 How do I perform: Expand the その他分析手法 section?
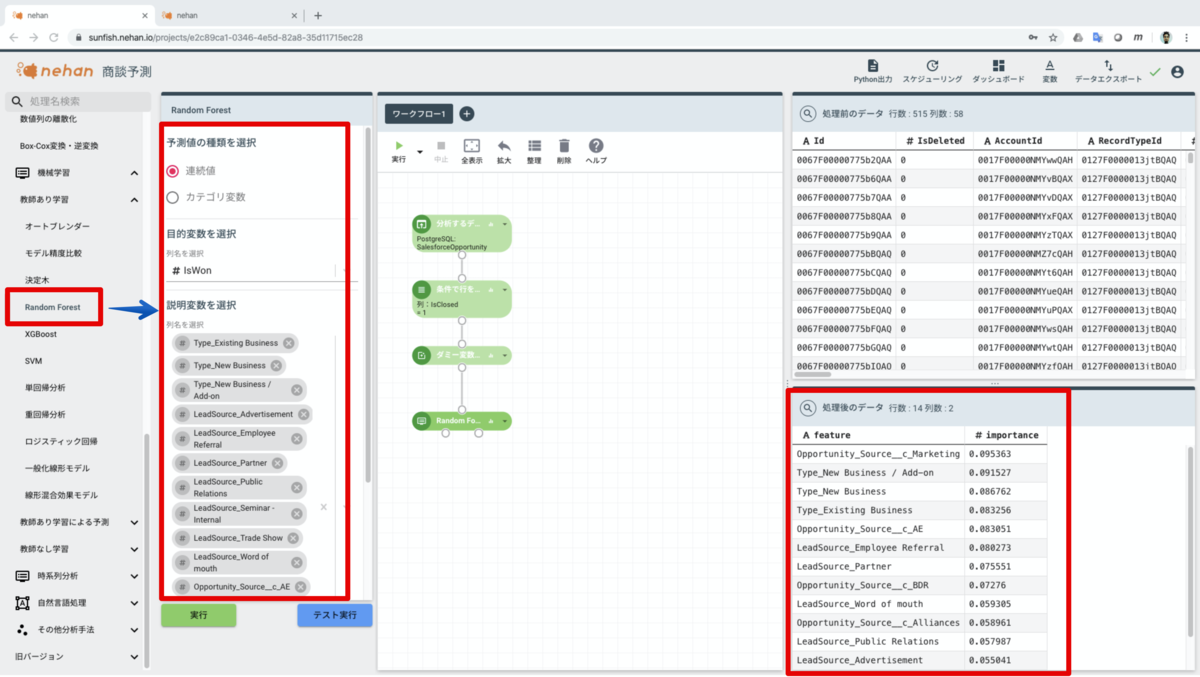[x=134, y=630]
